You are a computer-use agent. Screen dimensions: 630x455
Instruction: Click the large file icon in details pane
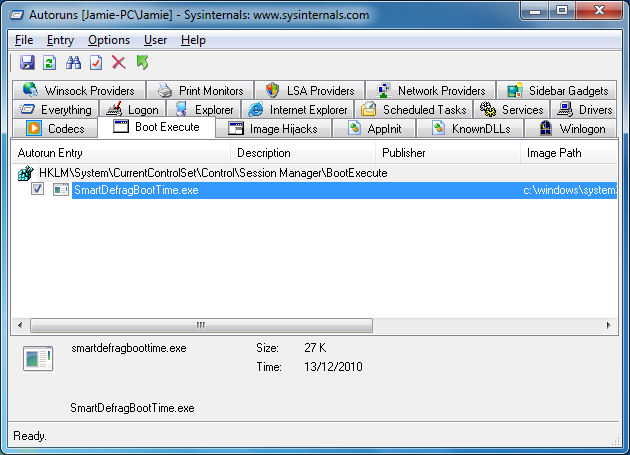[x=38, y=358]
